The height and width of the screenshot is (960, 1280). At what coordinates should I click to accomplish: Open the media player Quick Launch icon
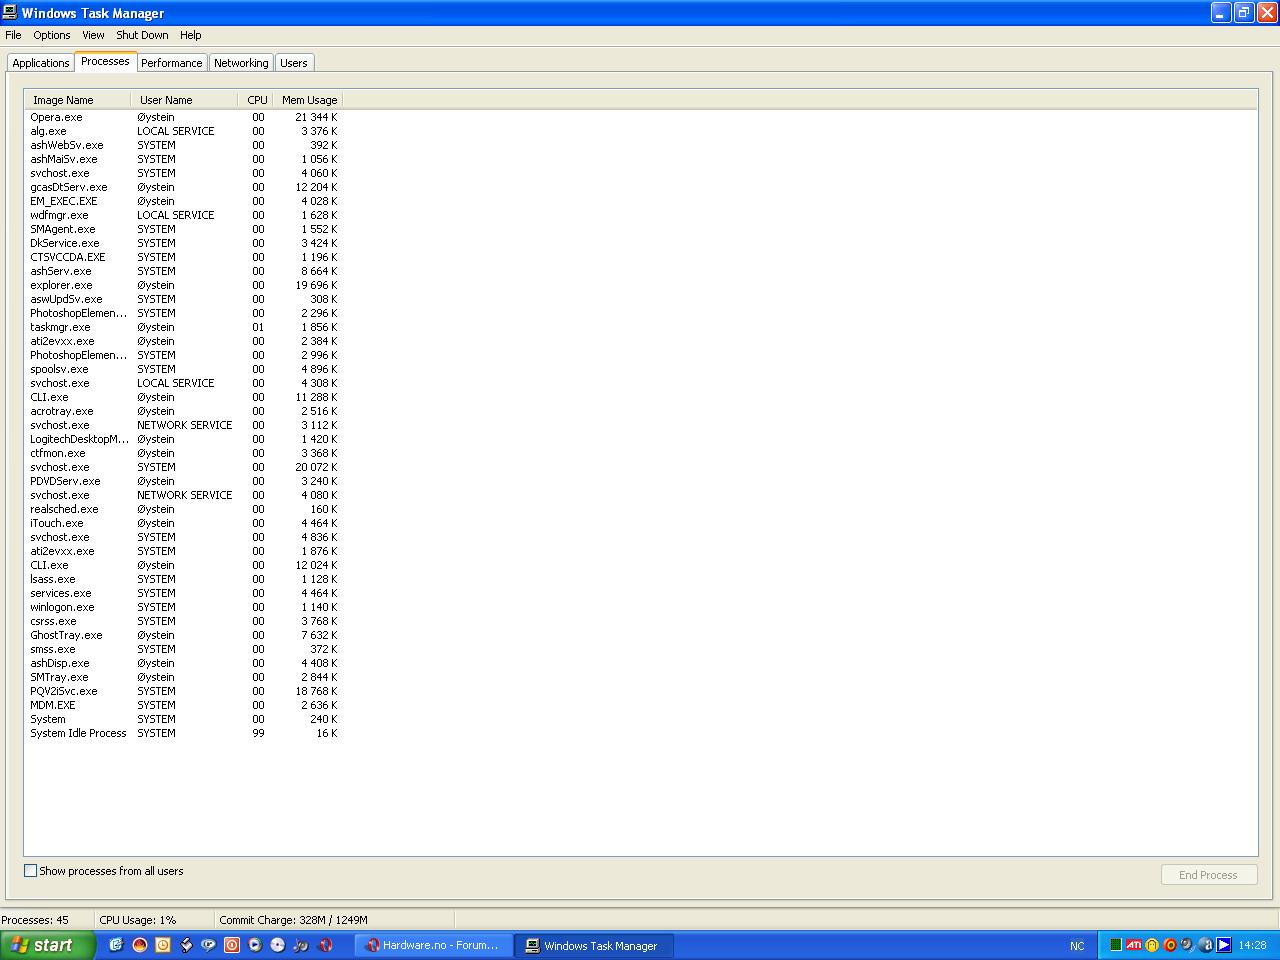point(254,945)
